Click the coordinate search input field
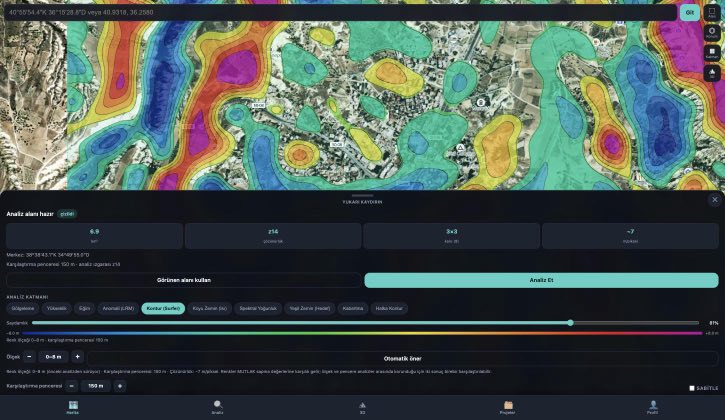725x420 pixels. pos(340,12)
